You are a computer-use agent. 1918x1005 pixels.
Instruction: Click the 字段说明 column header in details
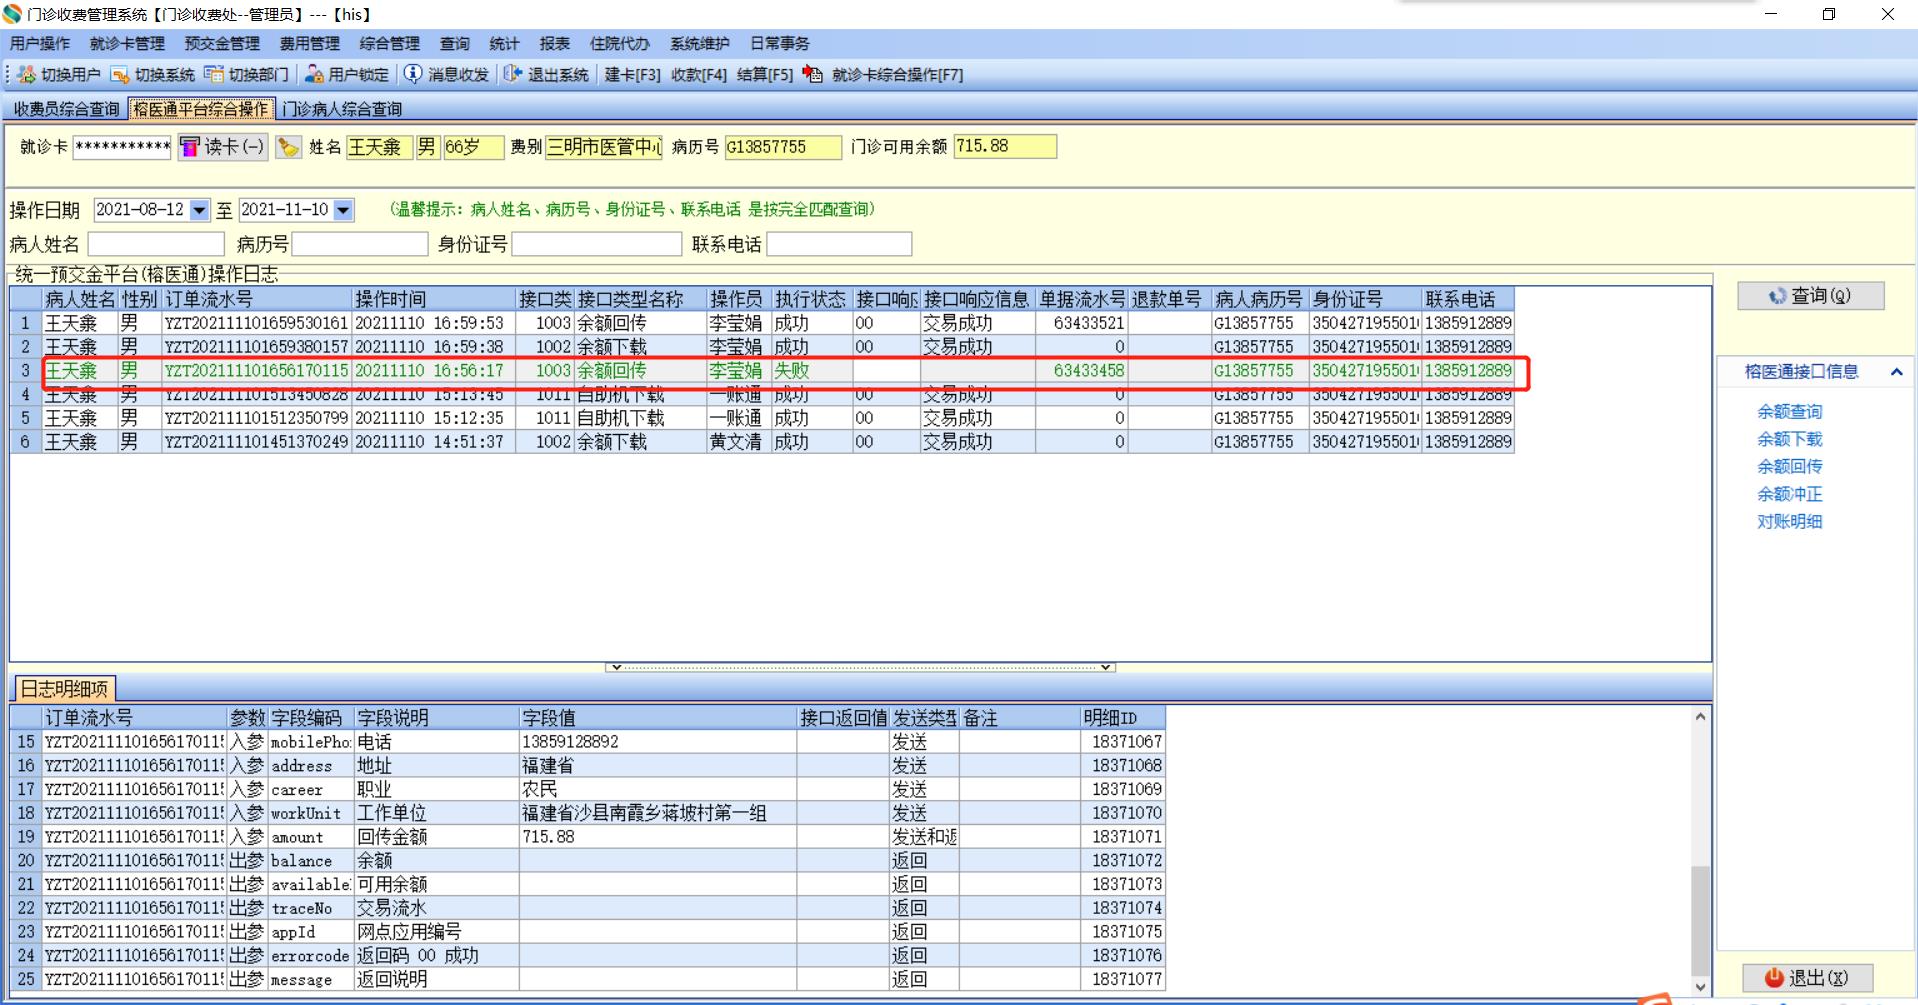[x=436, y=718]
